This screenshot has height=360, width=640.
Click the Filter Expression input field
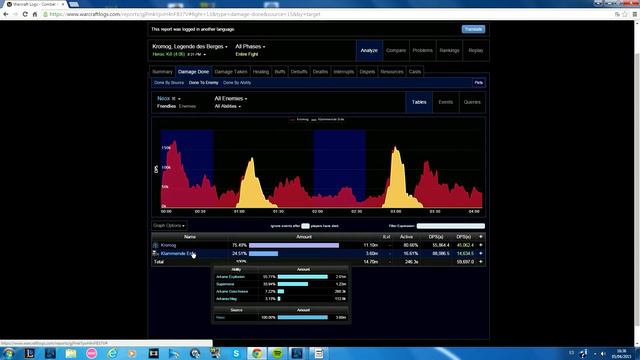click(451, 226)
